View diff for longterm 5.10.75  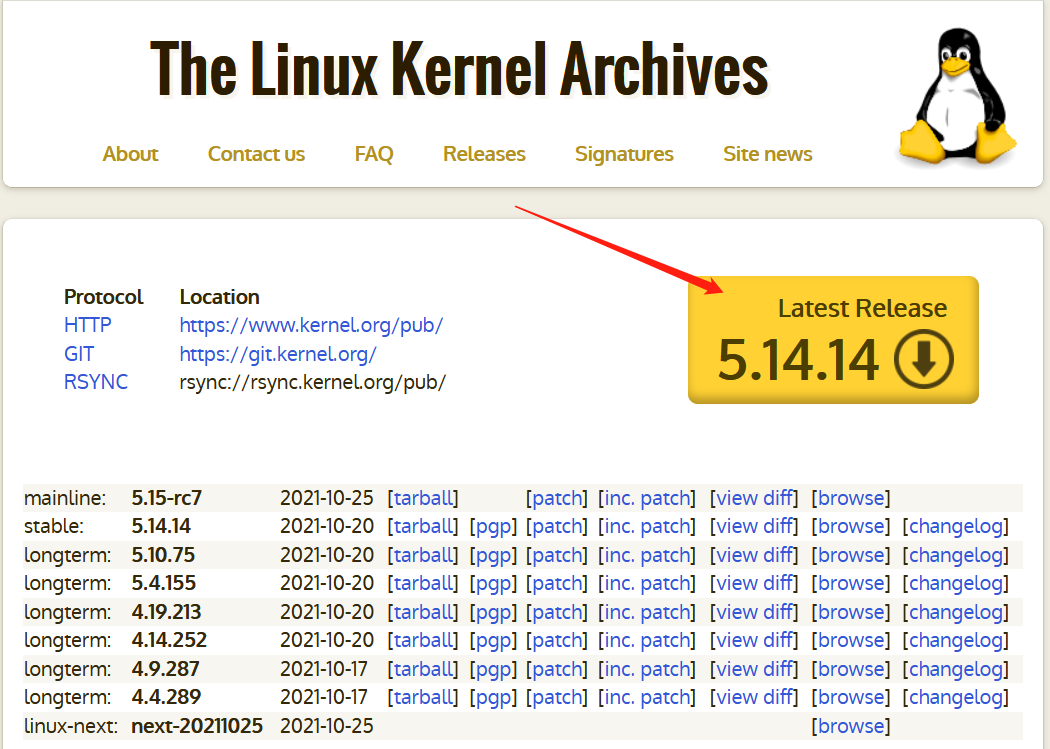(x=754, y=554)
